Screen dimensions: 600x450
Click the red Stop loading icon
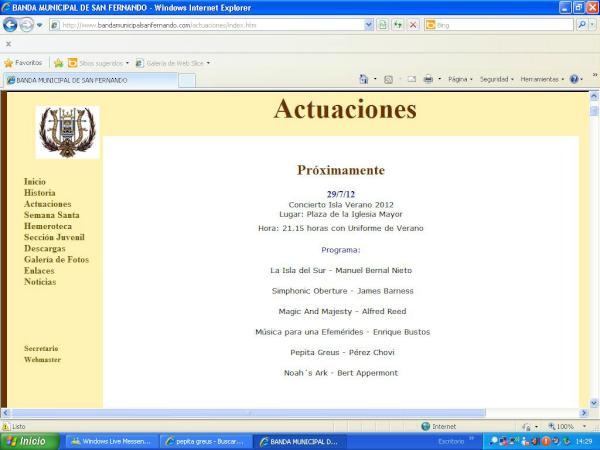point(413,25)
